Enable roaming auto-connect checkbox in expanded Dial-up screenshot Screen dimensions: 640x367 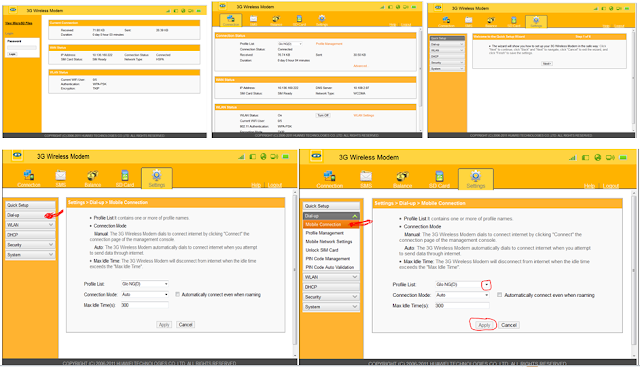coord(499,295)
